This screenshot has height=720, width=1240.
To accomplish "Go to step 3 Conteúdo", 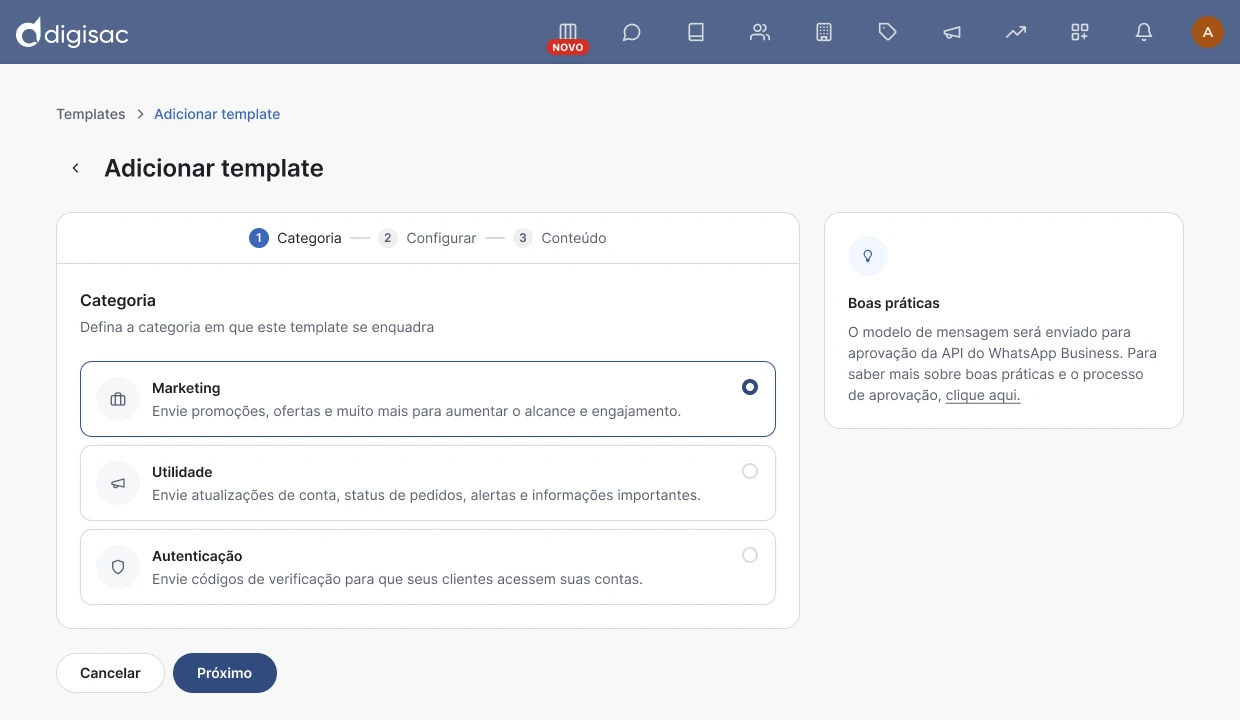I will (x=560, y=238).
